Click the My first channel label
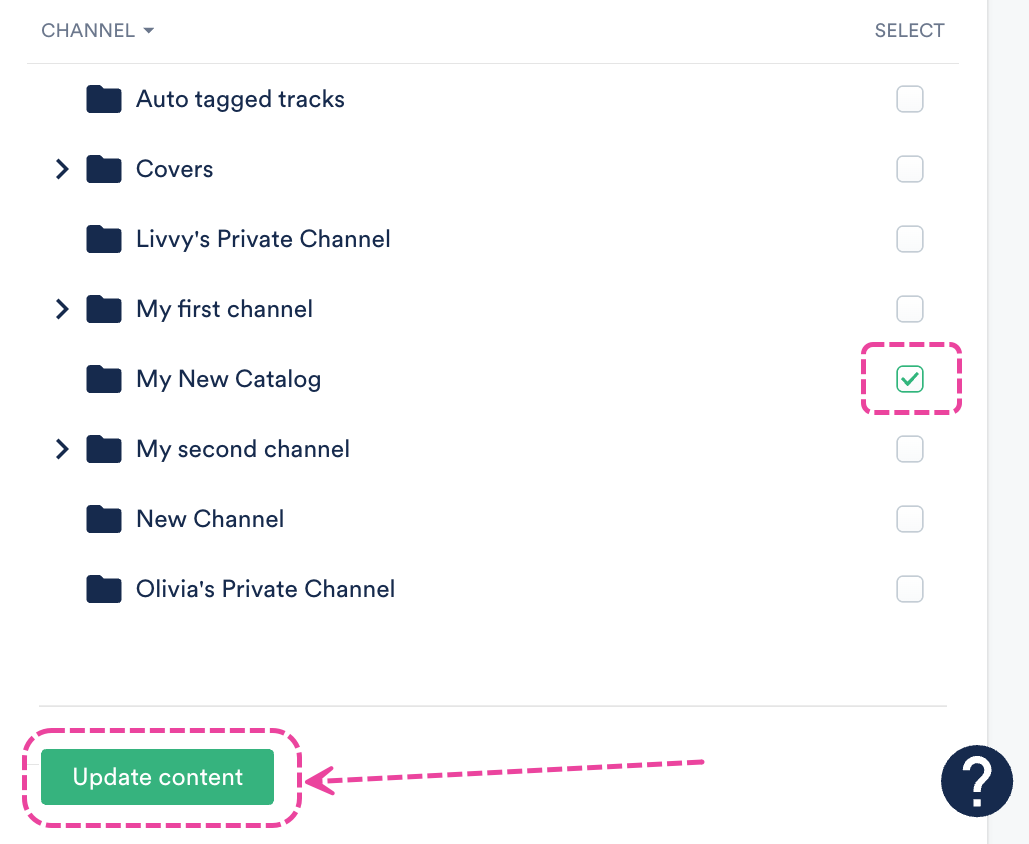Viewport: 1029px width, 844px height. click(224, 309)
